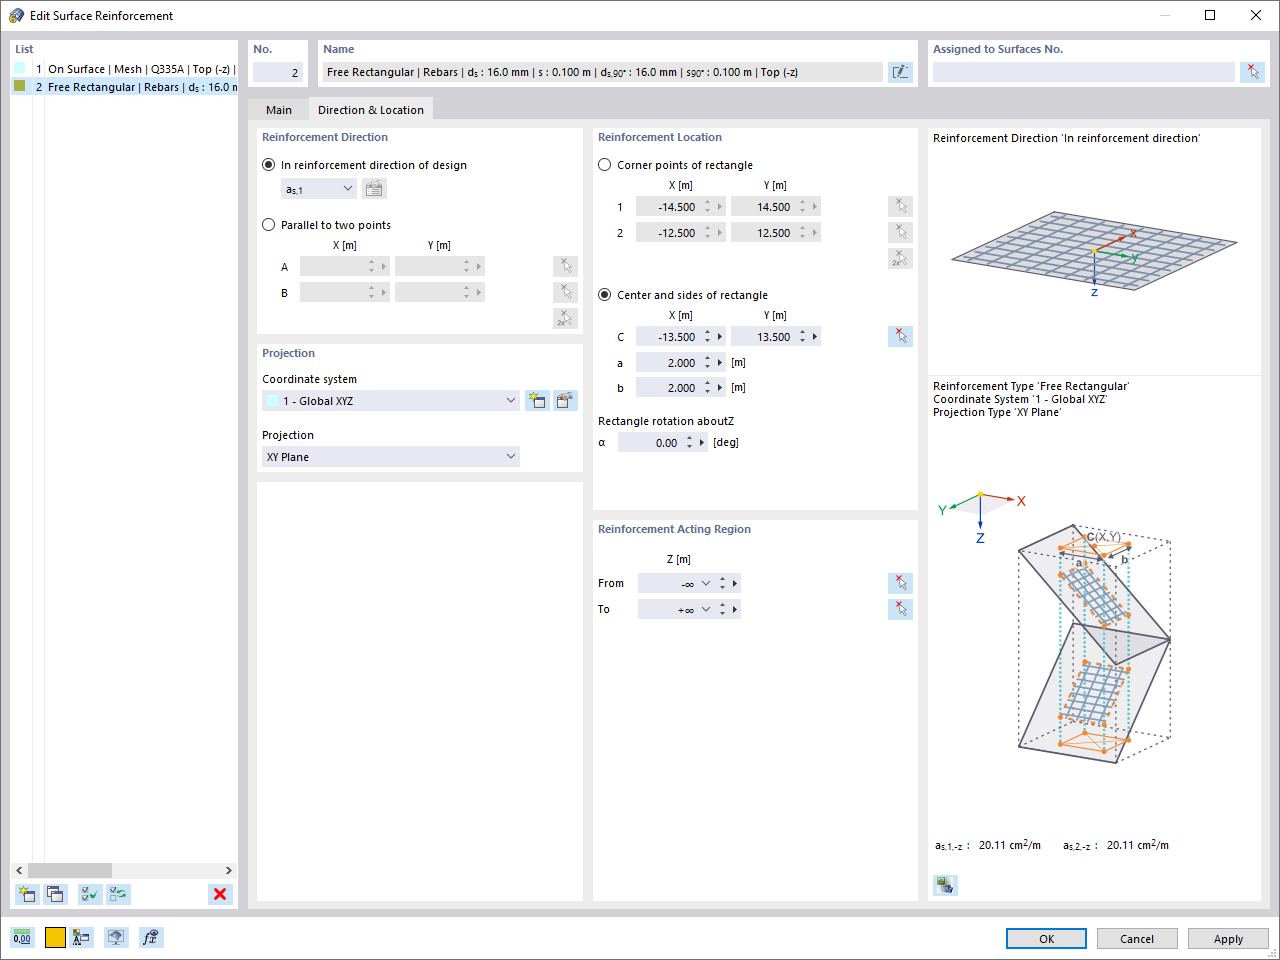Copy the selected reinforcement in list
Image resolution: width=1280 pixels, height=960 pixels.
pos(55,894)
